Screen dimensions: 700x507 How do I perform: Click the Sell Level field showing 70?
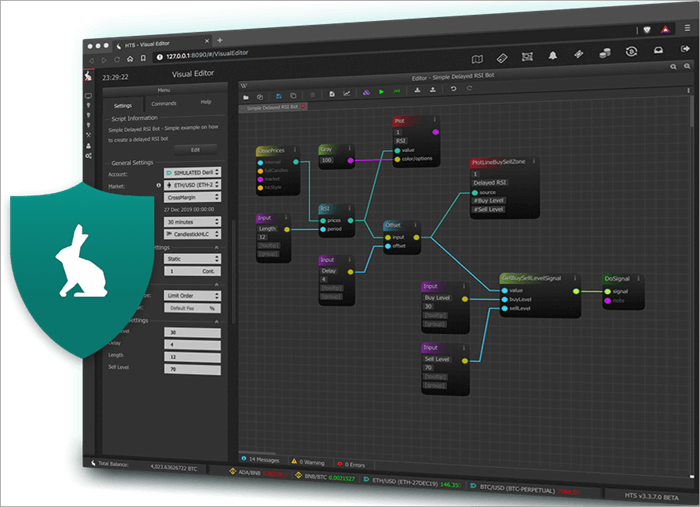pos(192,370)
